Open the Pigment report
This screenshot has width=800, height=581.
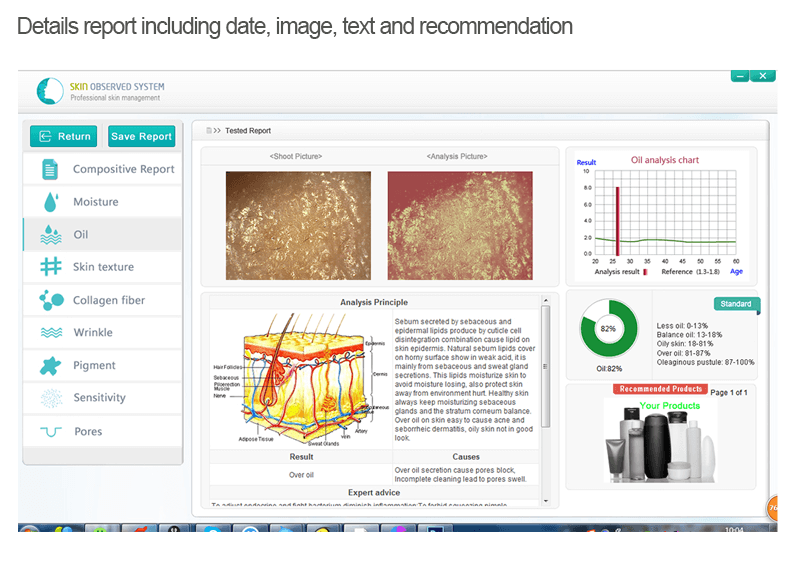[103, 365]
